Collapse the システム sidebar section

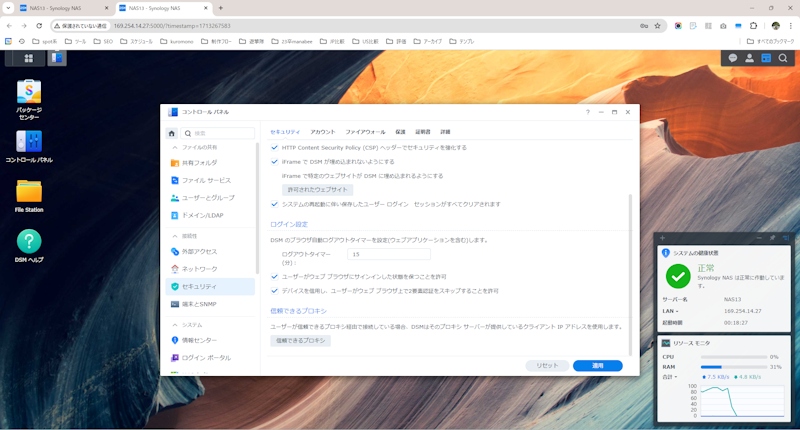click(x=175, y=325)
